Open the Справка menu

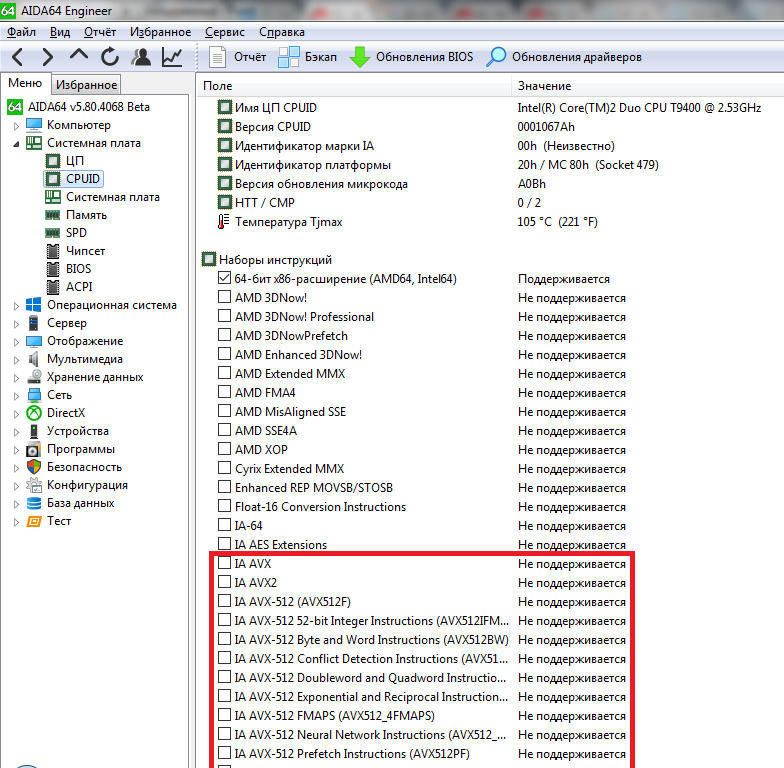(x=282, y=32)
